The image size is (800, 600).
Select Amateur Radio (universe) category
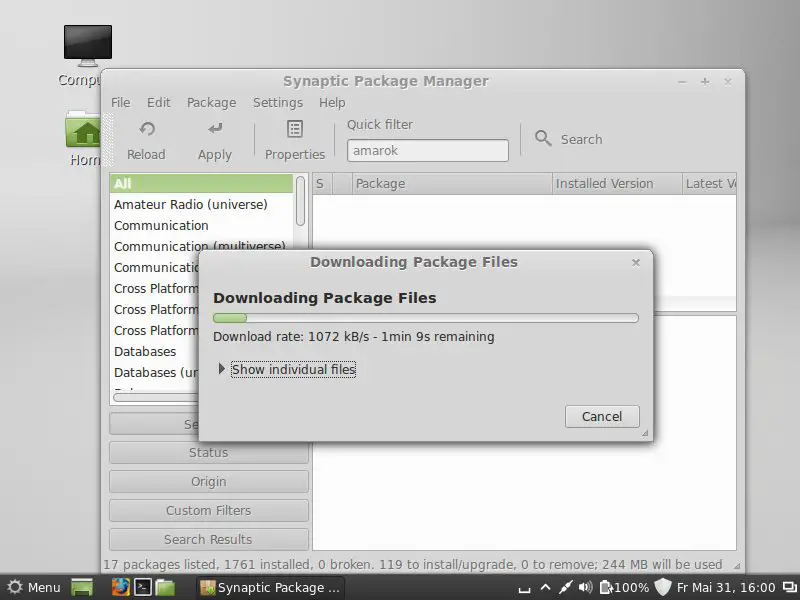point(191,205)
